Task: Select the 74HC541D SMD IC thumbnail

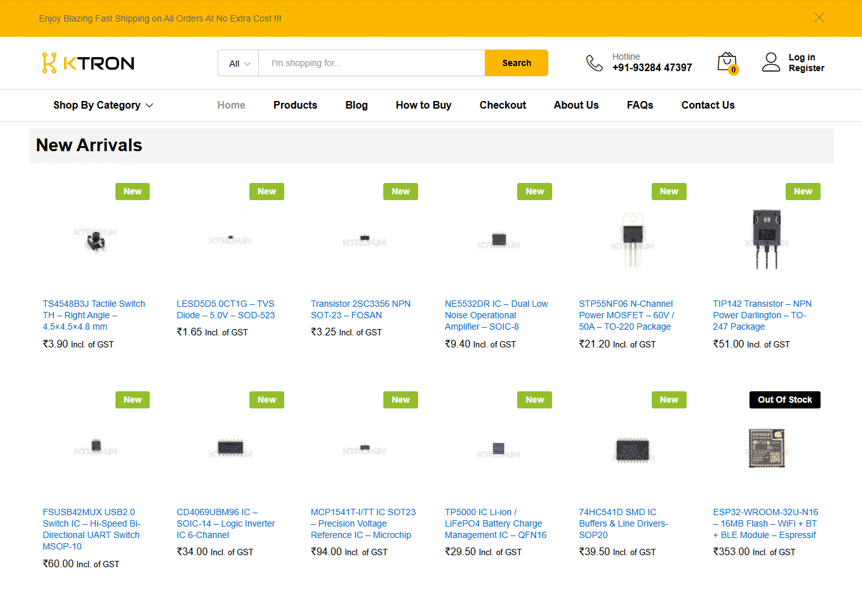Action: click(x=632, y=448)
